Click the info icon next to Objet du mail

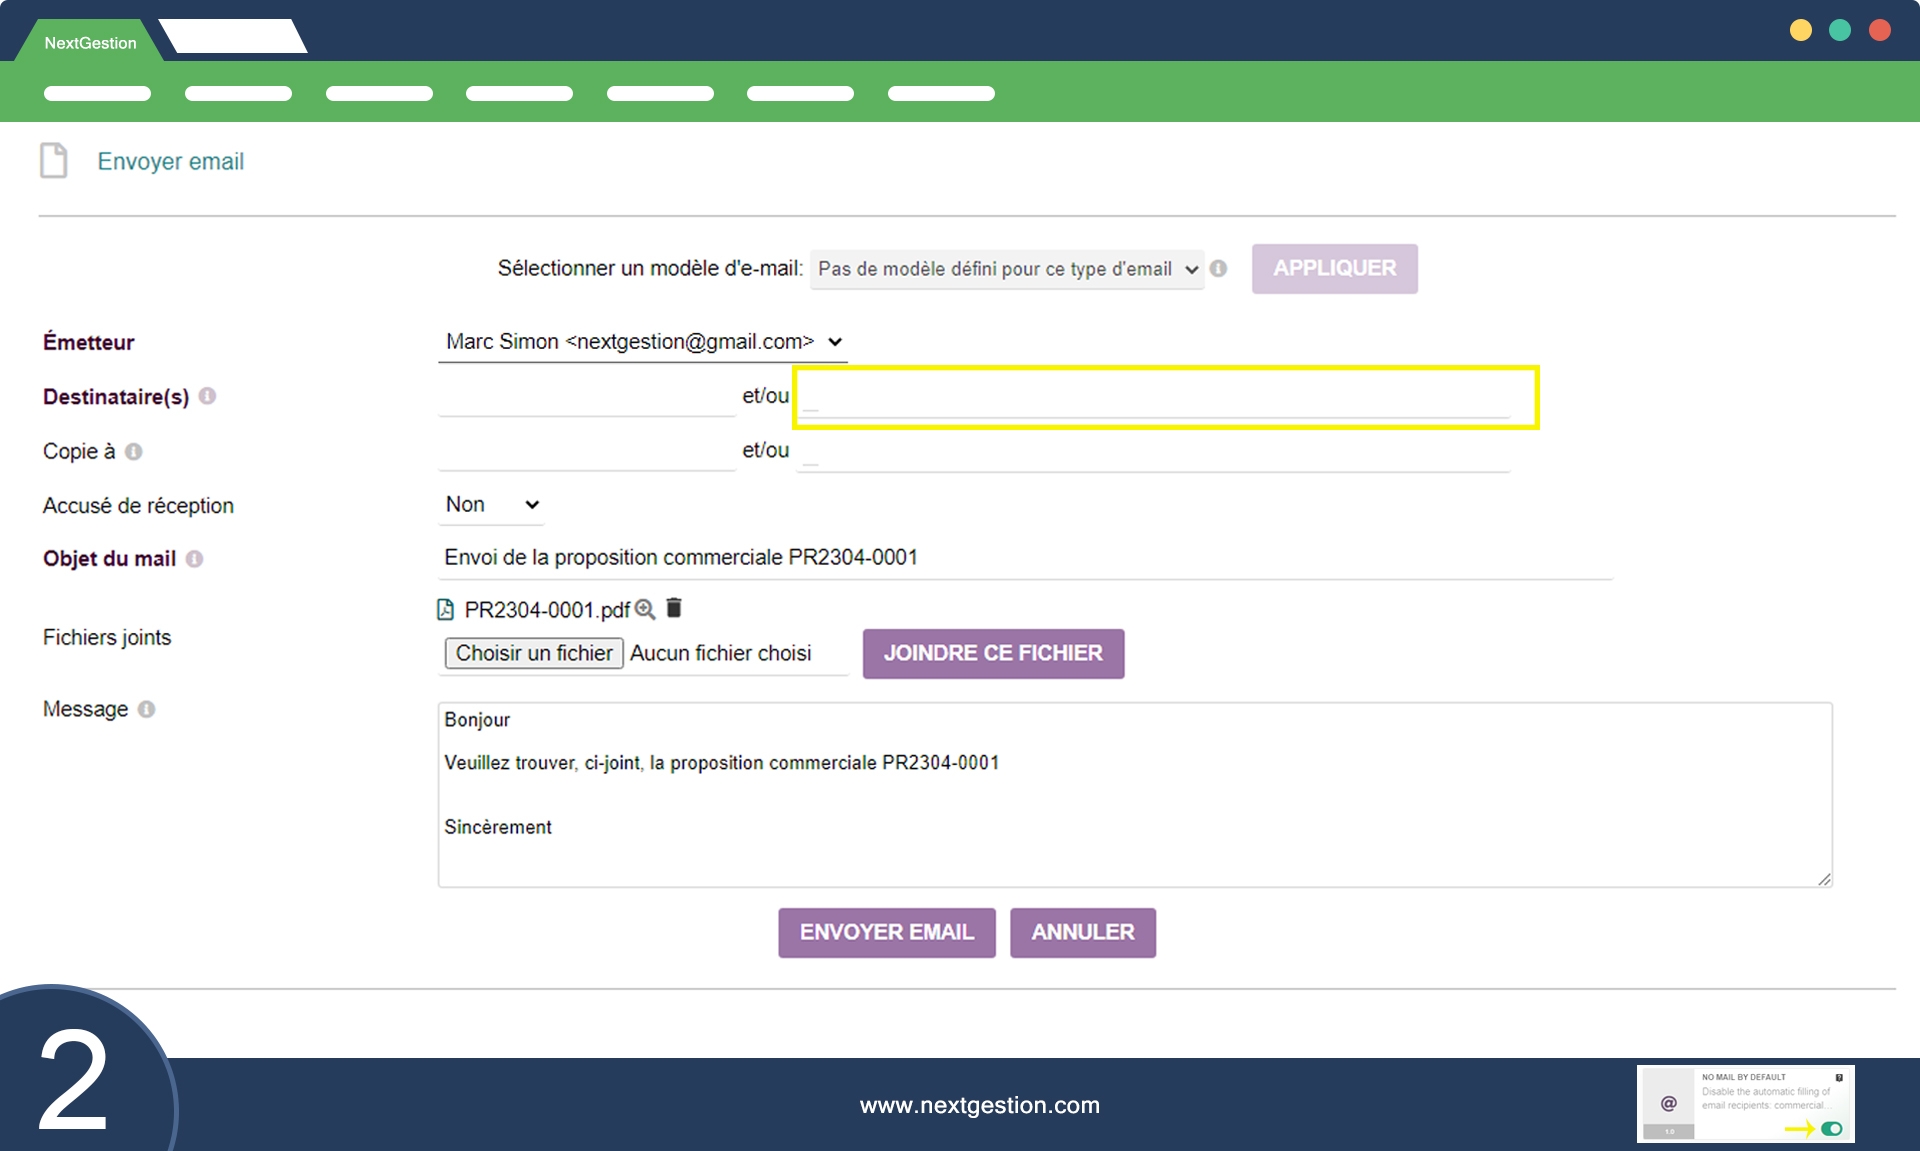click(x=194, y=559)
